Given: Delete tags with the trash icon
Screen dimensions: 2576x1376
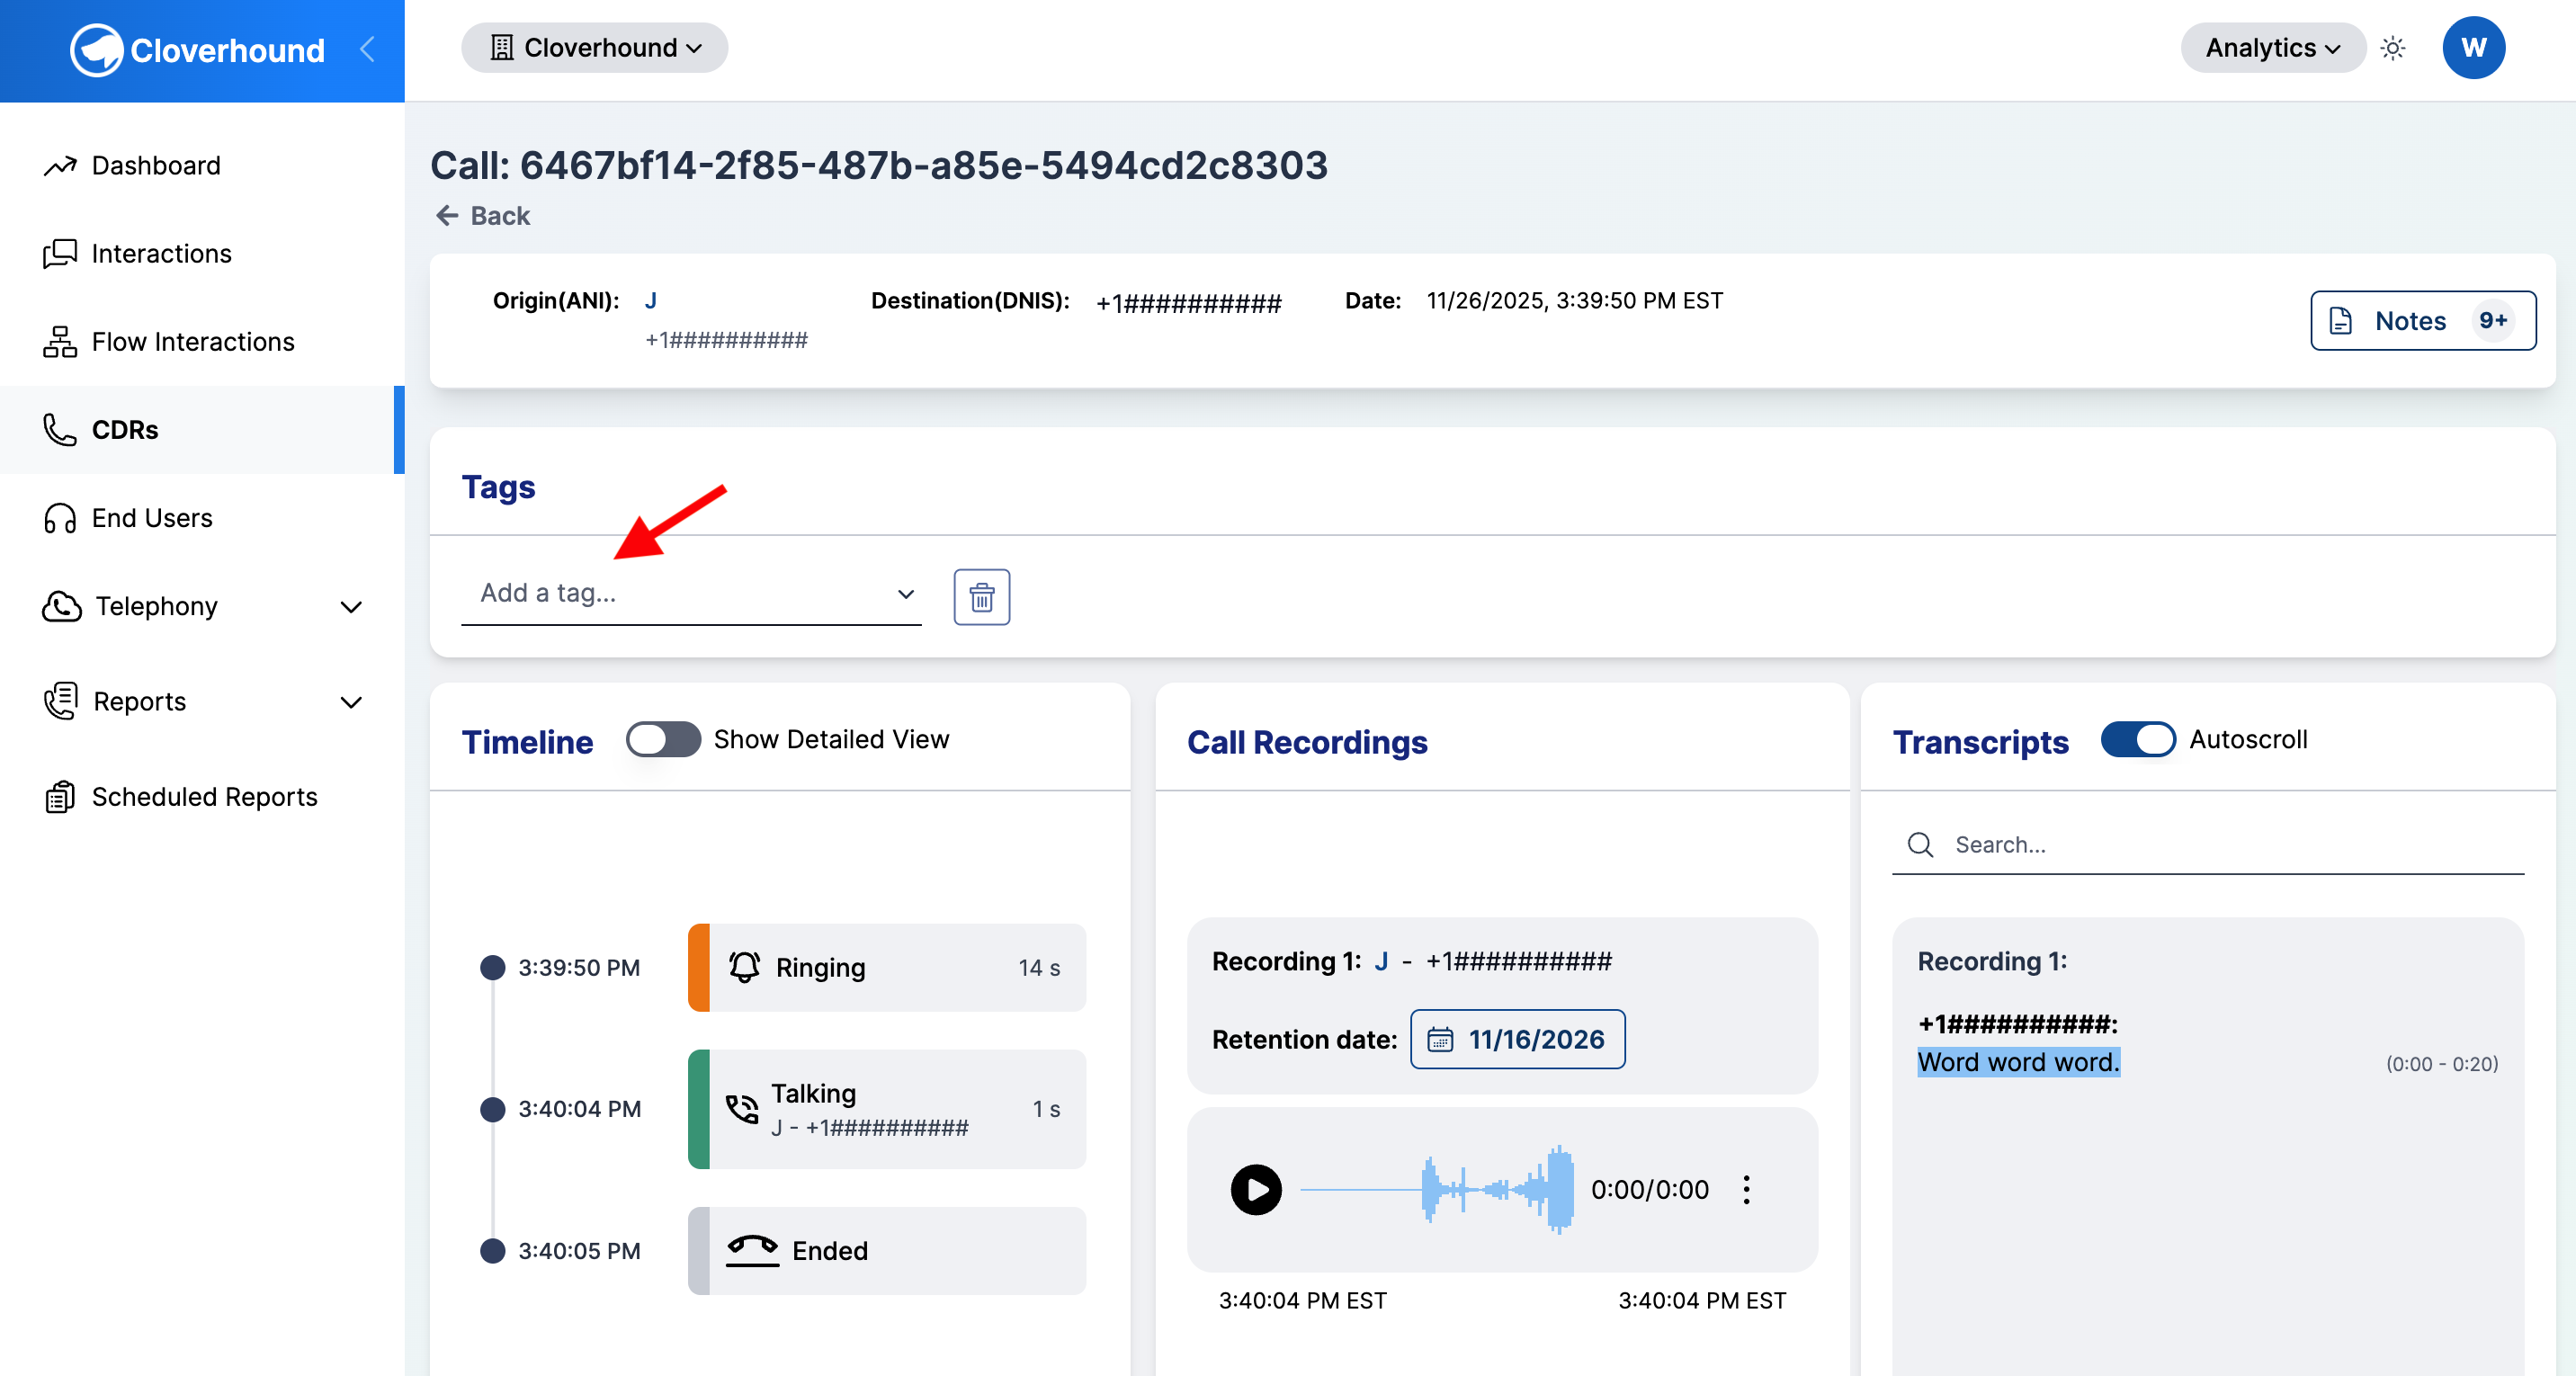Looking at the screenshot, I should pyautogui.click(x=981, y=596).
